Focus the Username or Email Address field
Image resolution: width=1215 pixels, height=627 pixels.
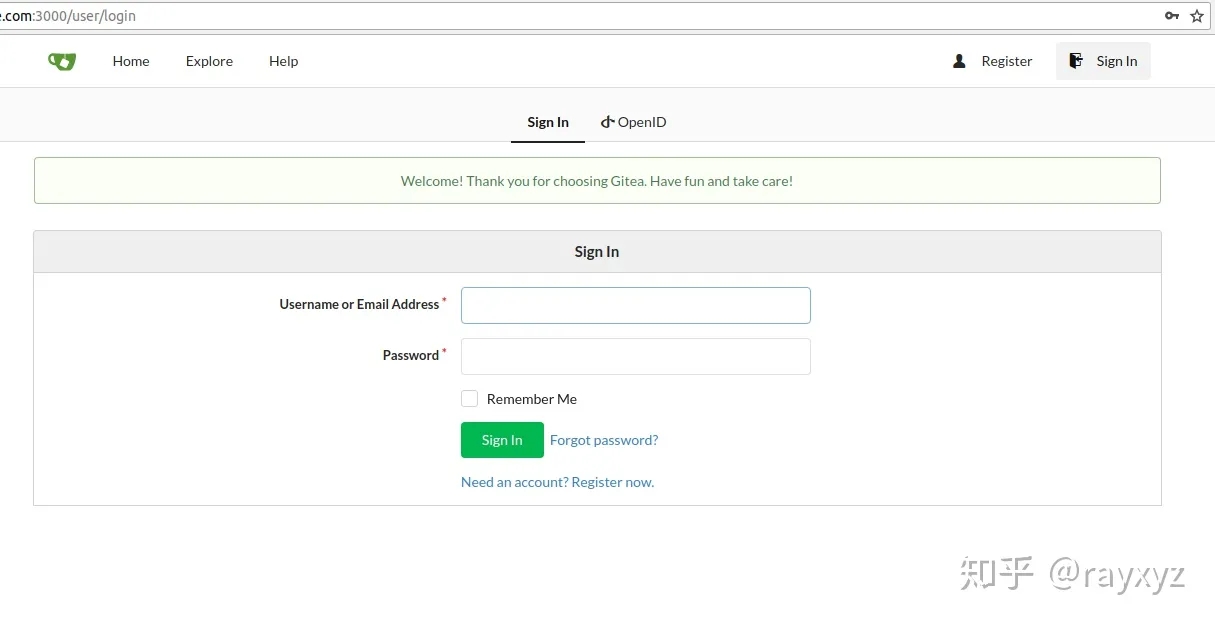click(x=636, y=306)
